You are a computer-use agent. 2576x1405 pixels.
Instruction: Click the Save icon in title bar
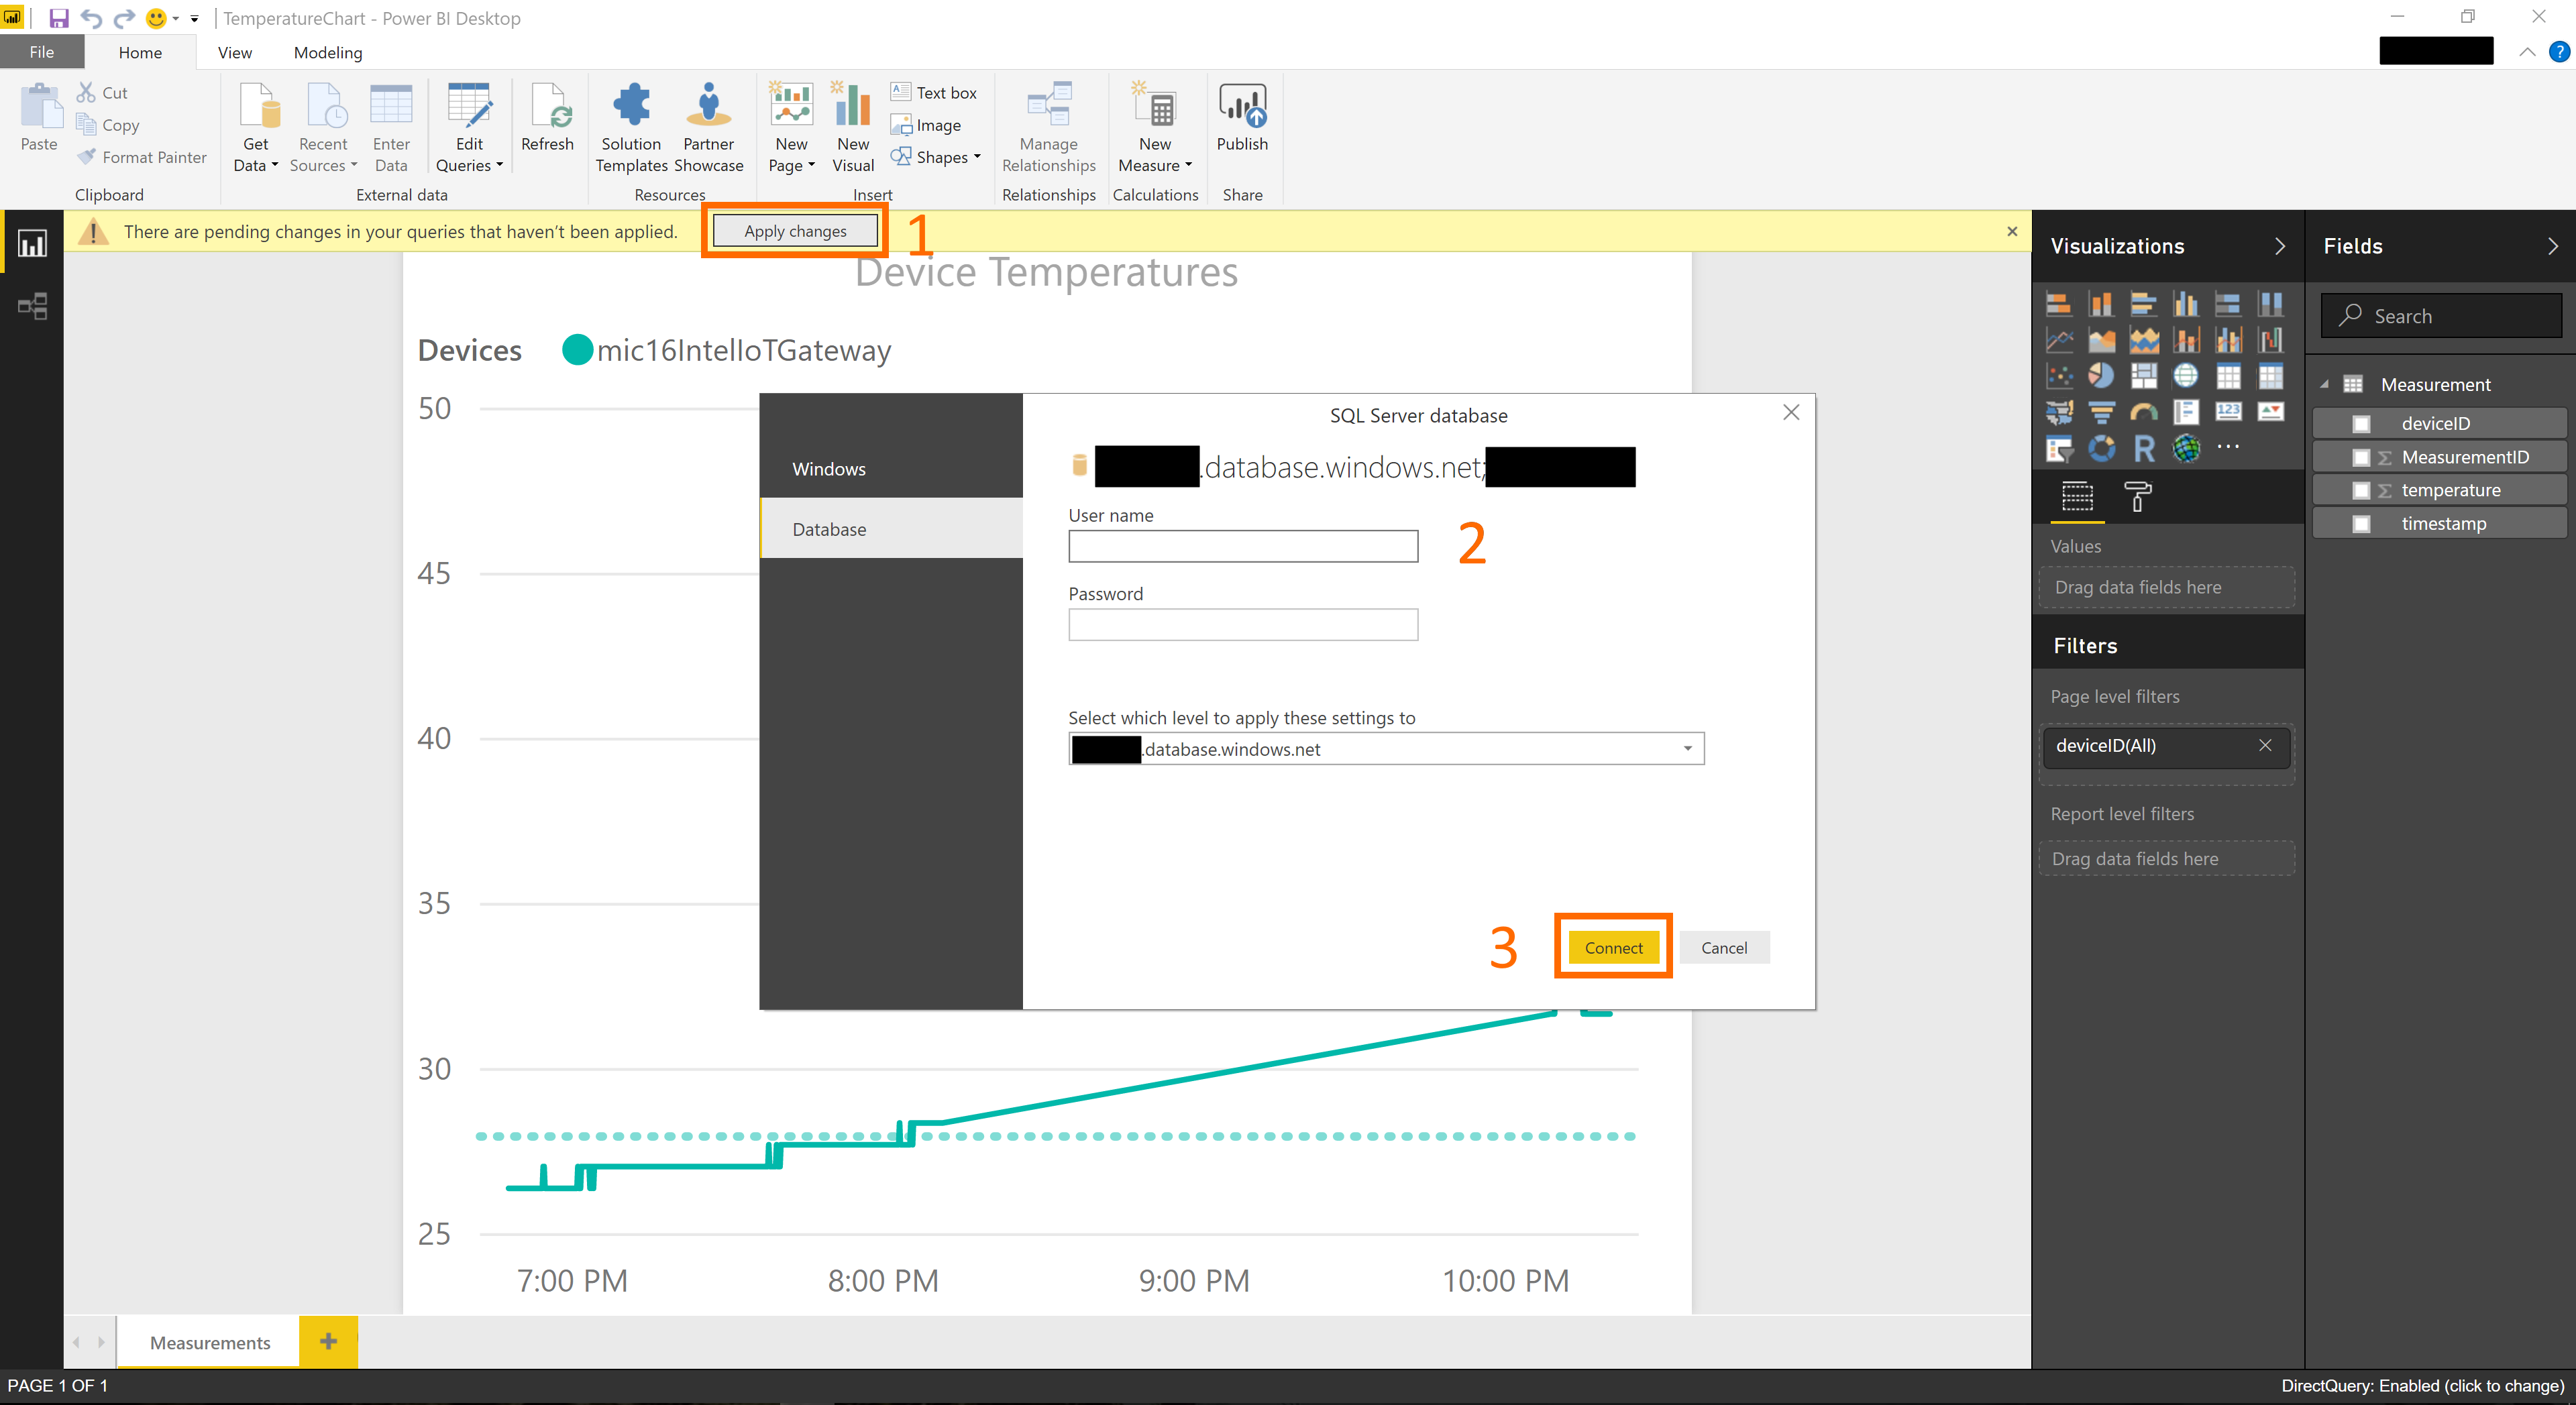(59, 18)
